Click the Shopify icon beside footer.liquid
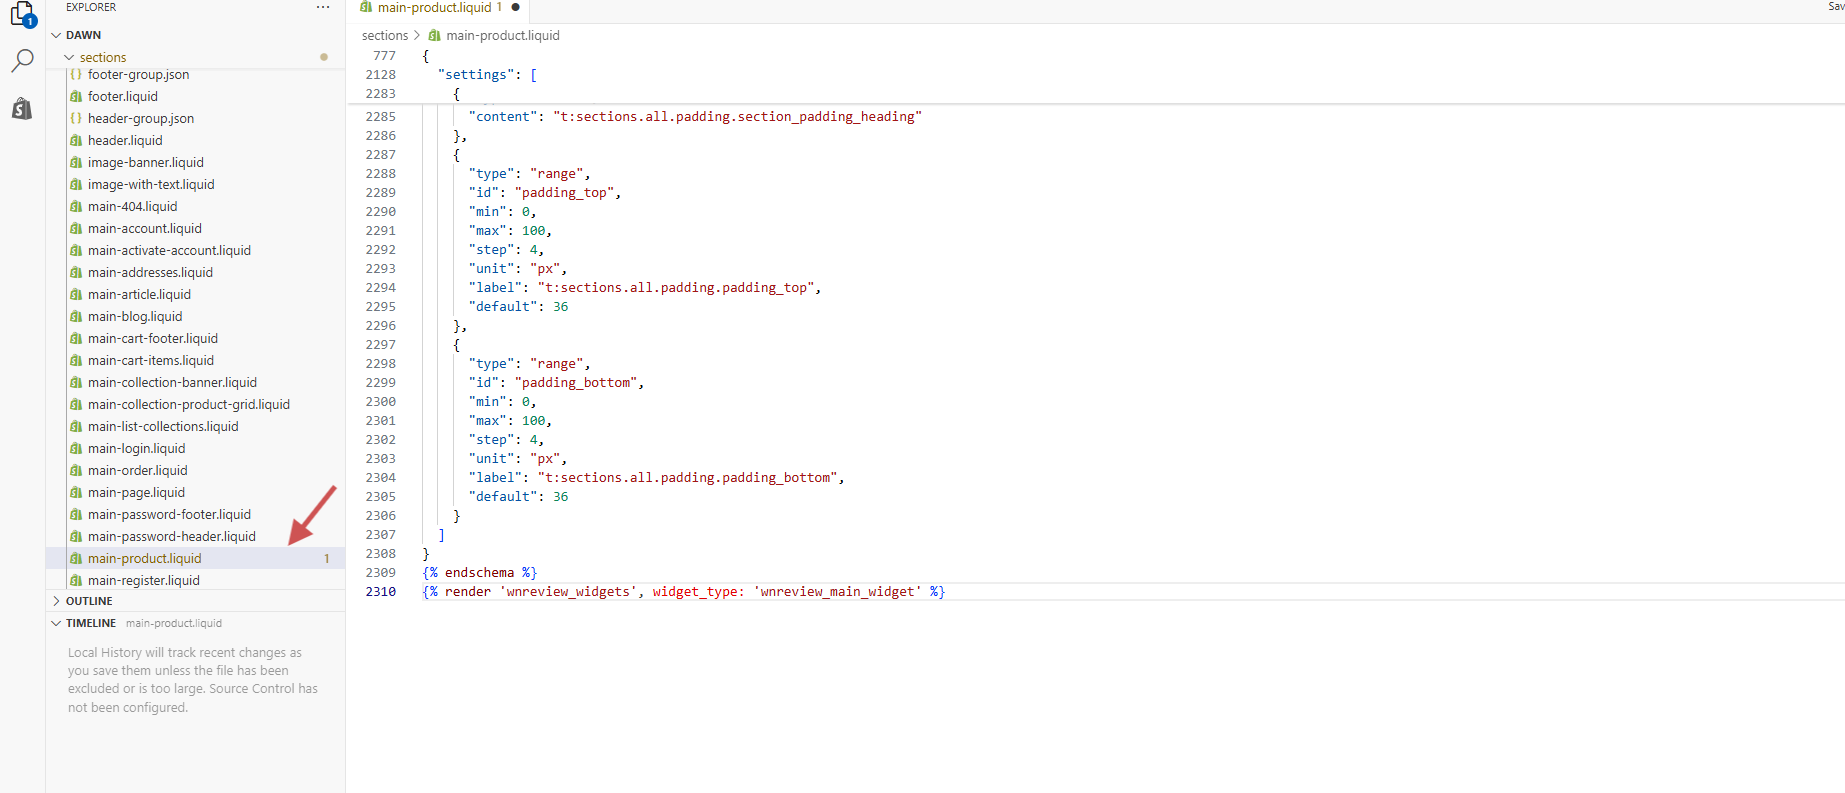The height and width of the screenshot is (793, 1845). [x=76, y=97]
